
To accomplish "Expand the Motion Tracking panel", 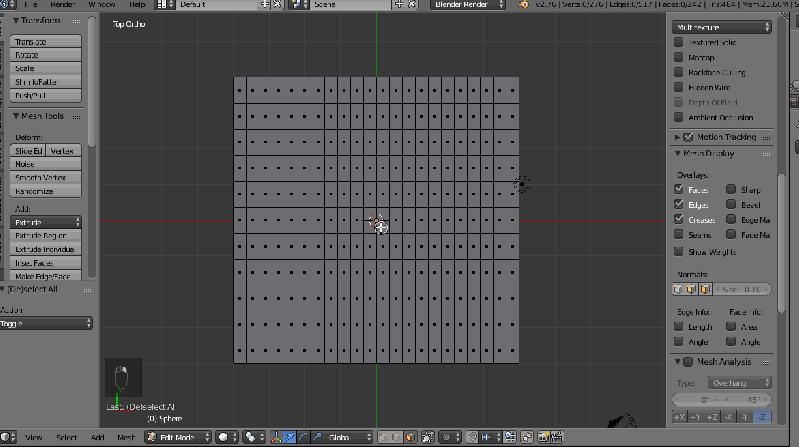I will (677, 137).
